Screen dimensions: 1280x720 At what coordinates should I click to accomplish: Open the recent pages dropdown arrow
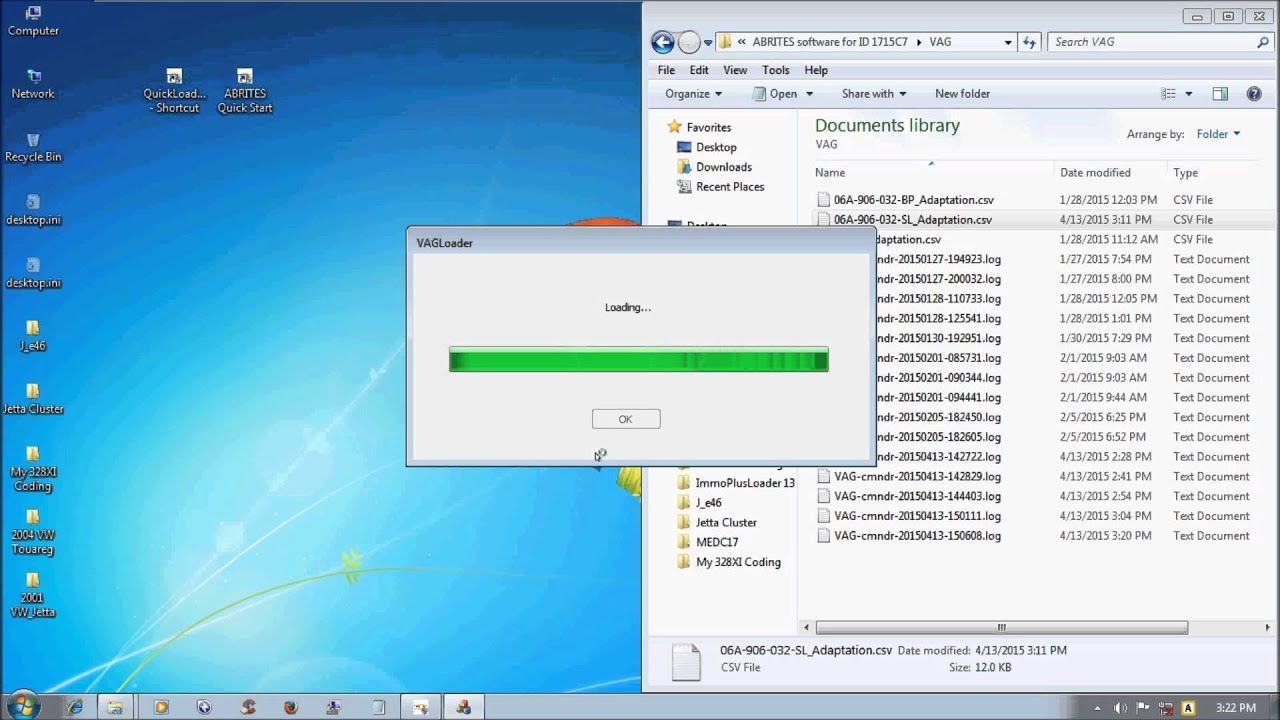tap(708, 42)
